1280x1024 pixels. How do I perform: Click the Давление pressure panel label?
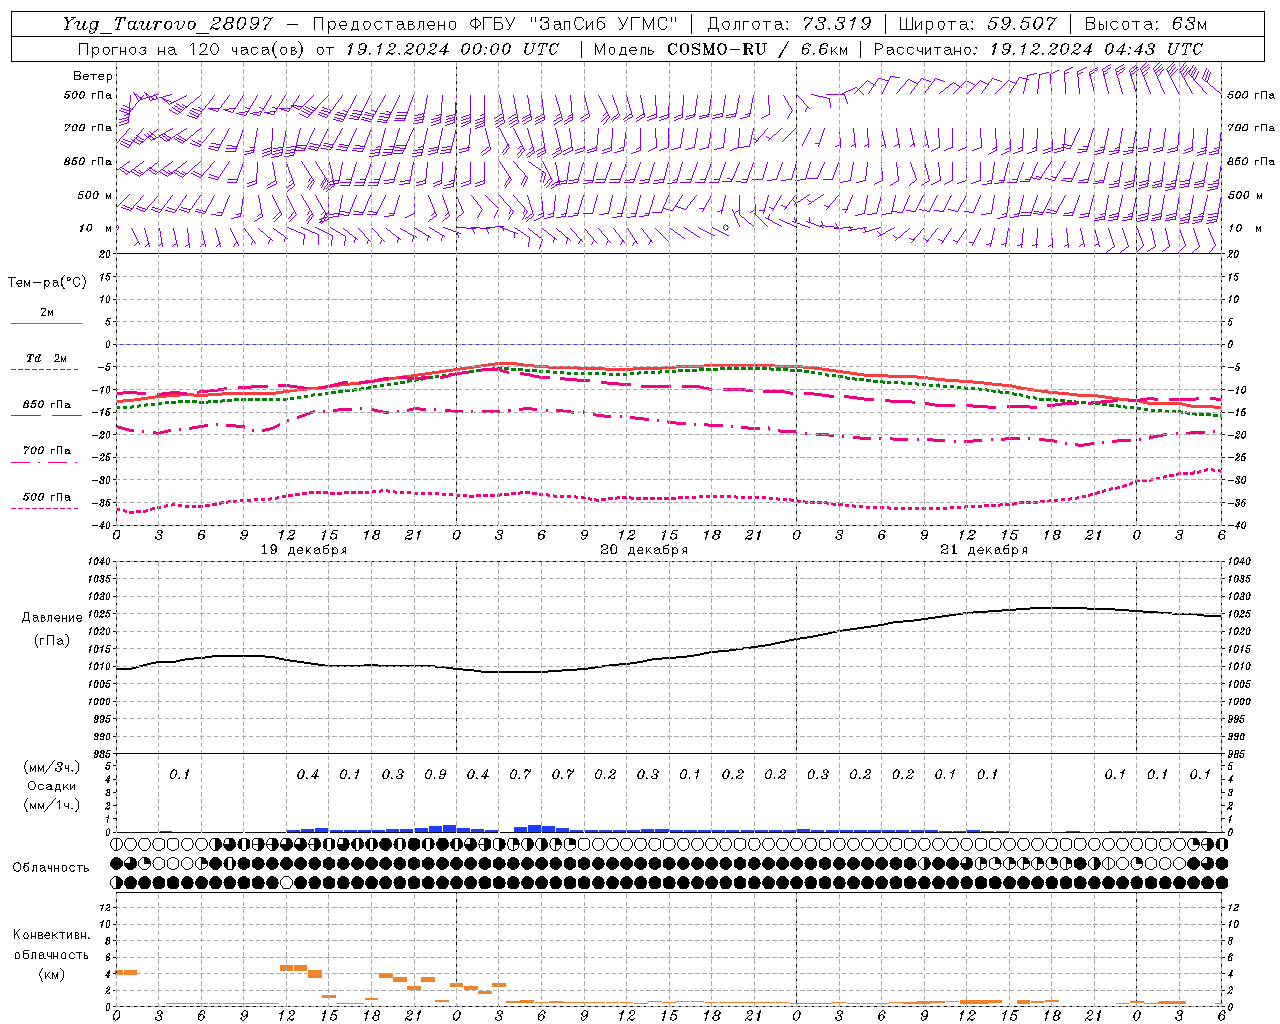(x=52, y=618)
